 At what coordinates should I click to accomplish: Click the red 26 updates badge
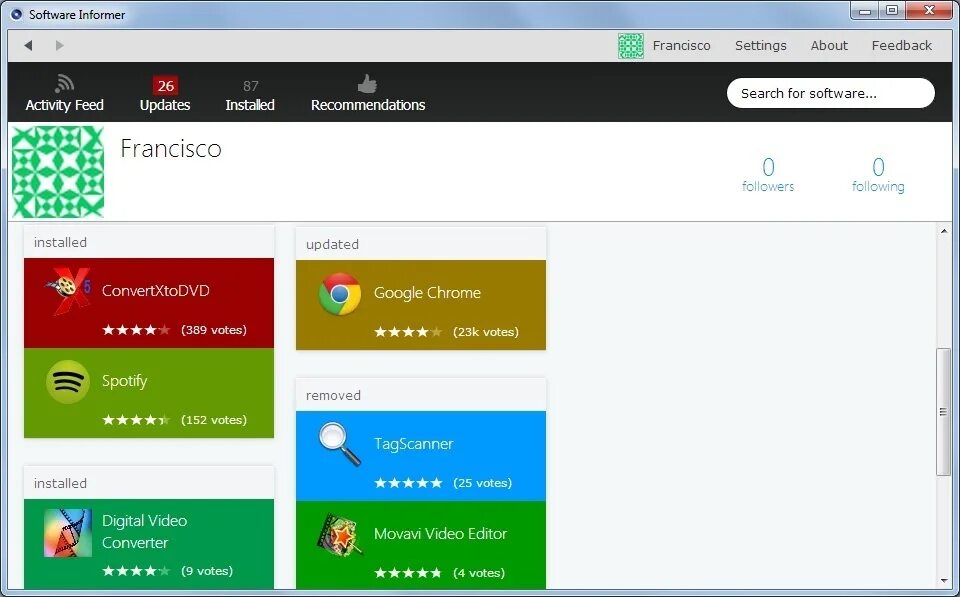coord(165,86)
